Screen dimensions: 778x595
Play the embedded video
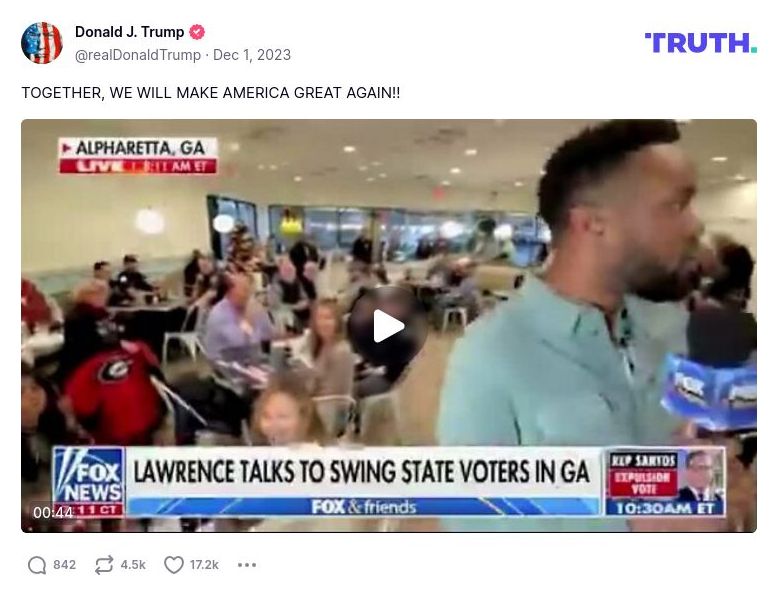point(389,326)
